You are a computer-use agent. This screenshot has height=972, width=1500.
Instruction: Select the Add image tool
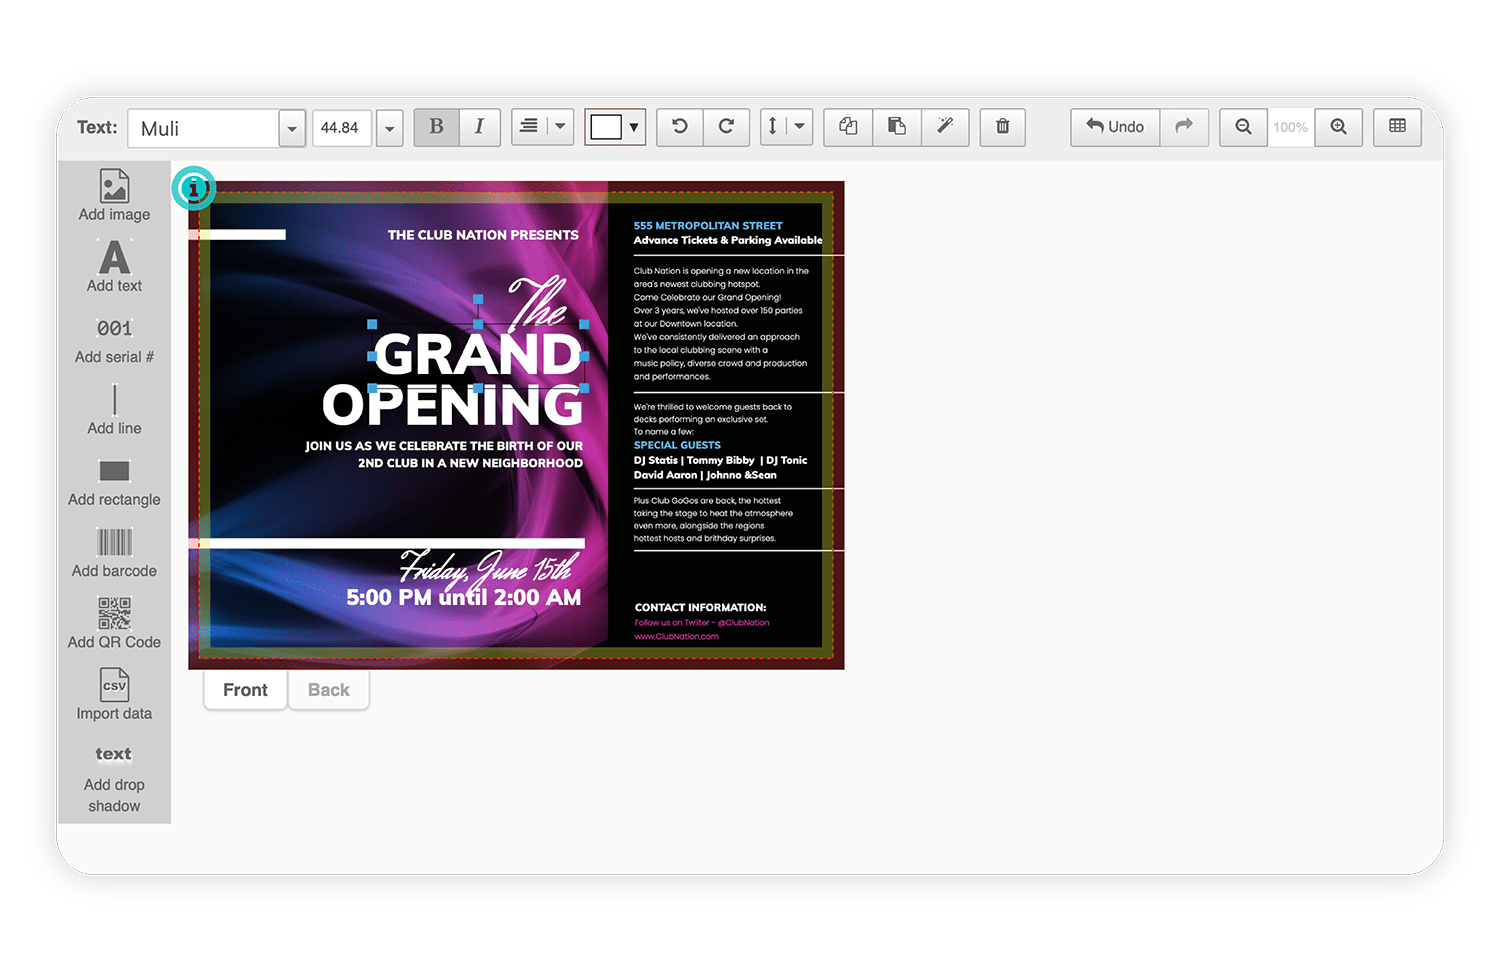point(114,196)
